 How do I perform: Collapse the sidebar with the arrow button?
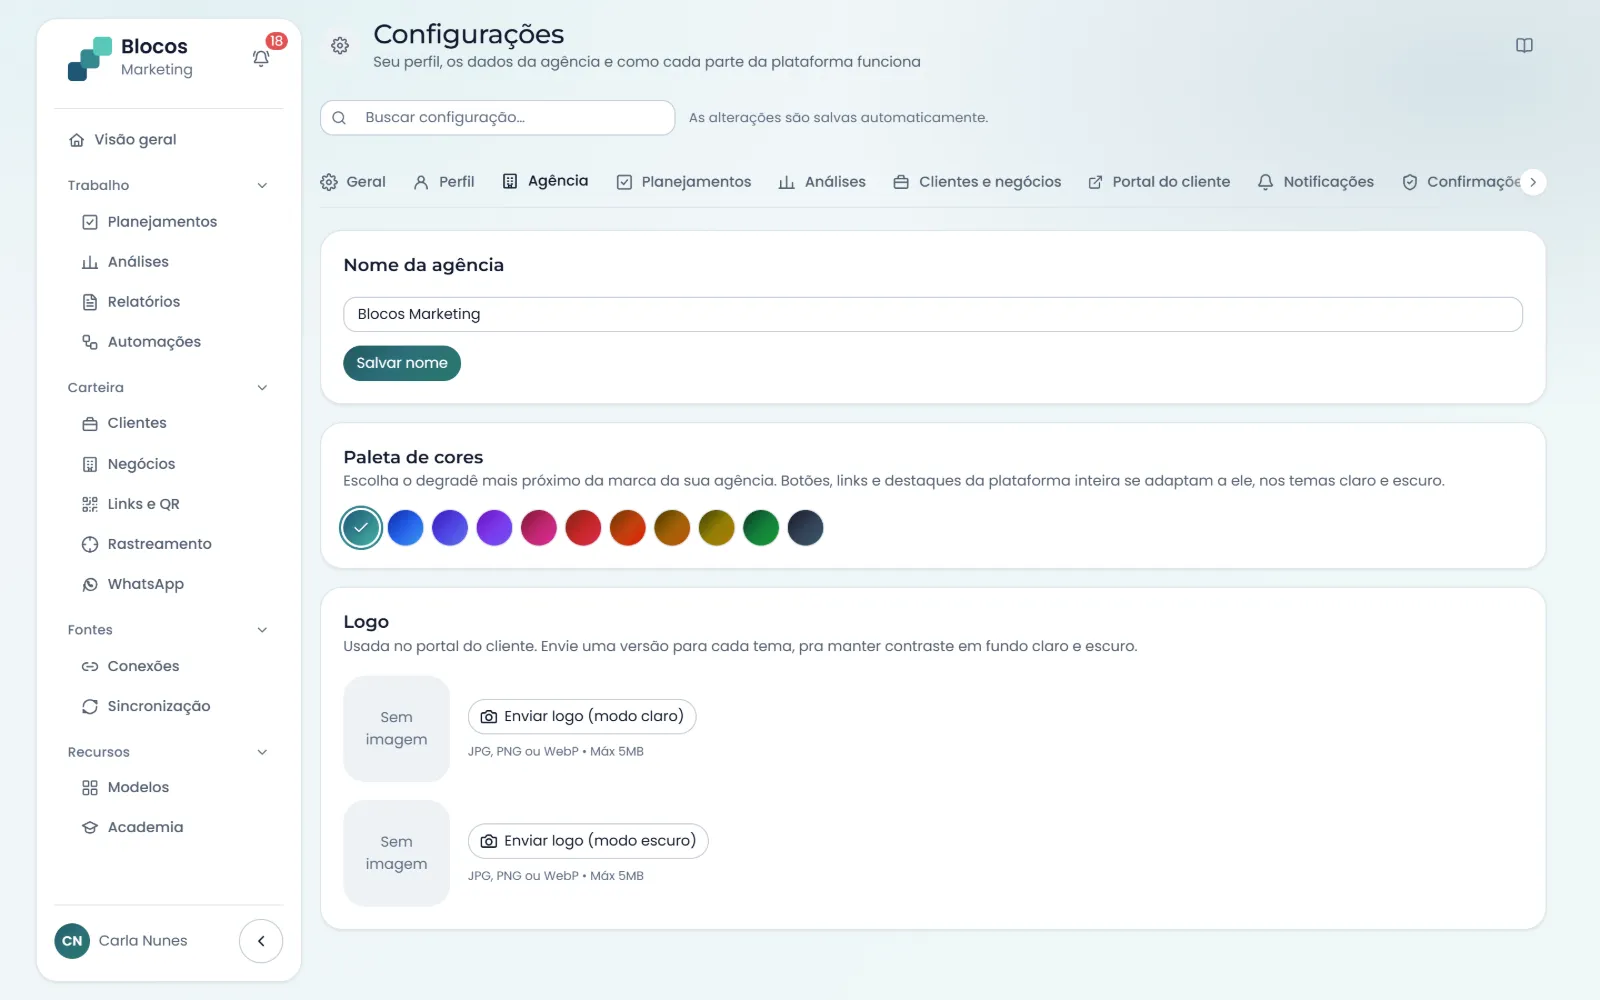coord(261,941)
